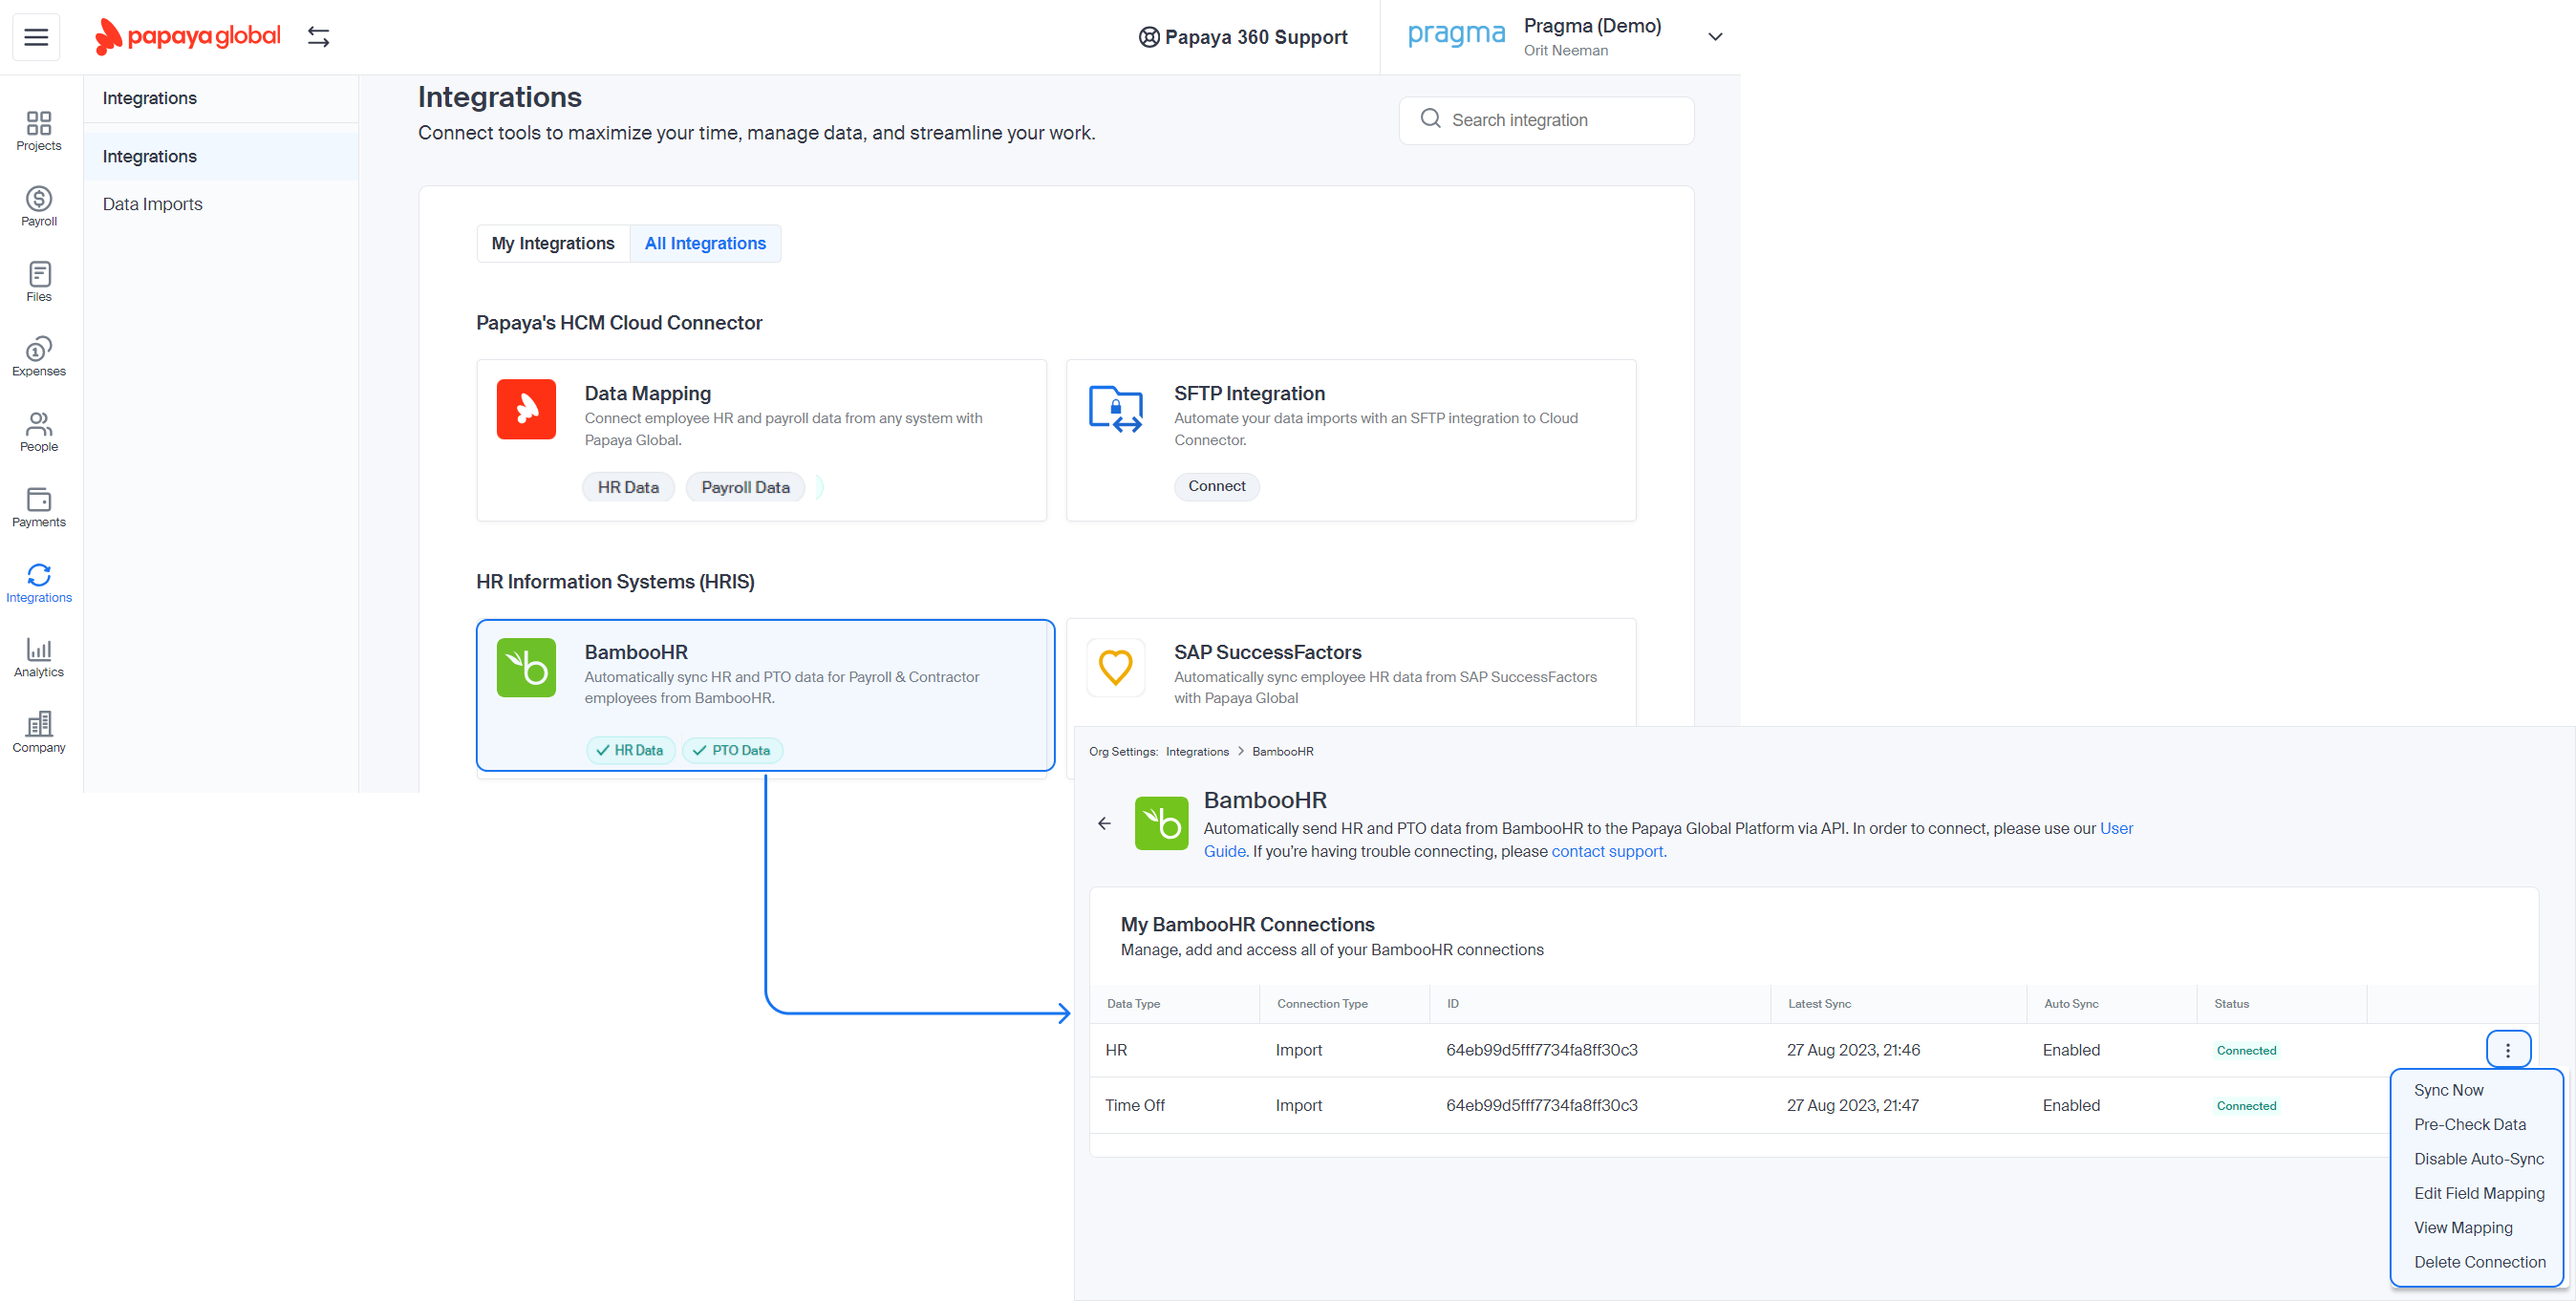Click the SFTP Integration lock icon
The image size is (2576, 1301).
click(1115, 409)
